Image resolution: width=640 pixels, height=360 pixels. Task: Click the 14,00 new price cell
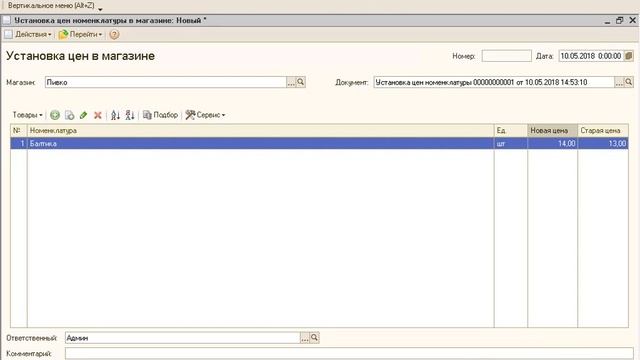point(553,144)
